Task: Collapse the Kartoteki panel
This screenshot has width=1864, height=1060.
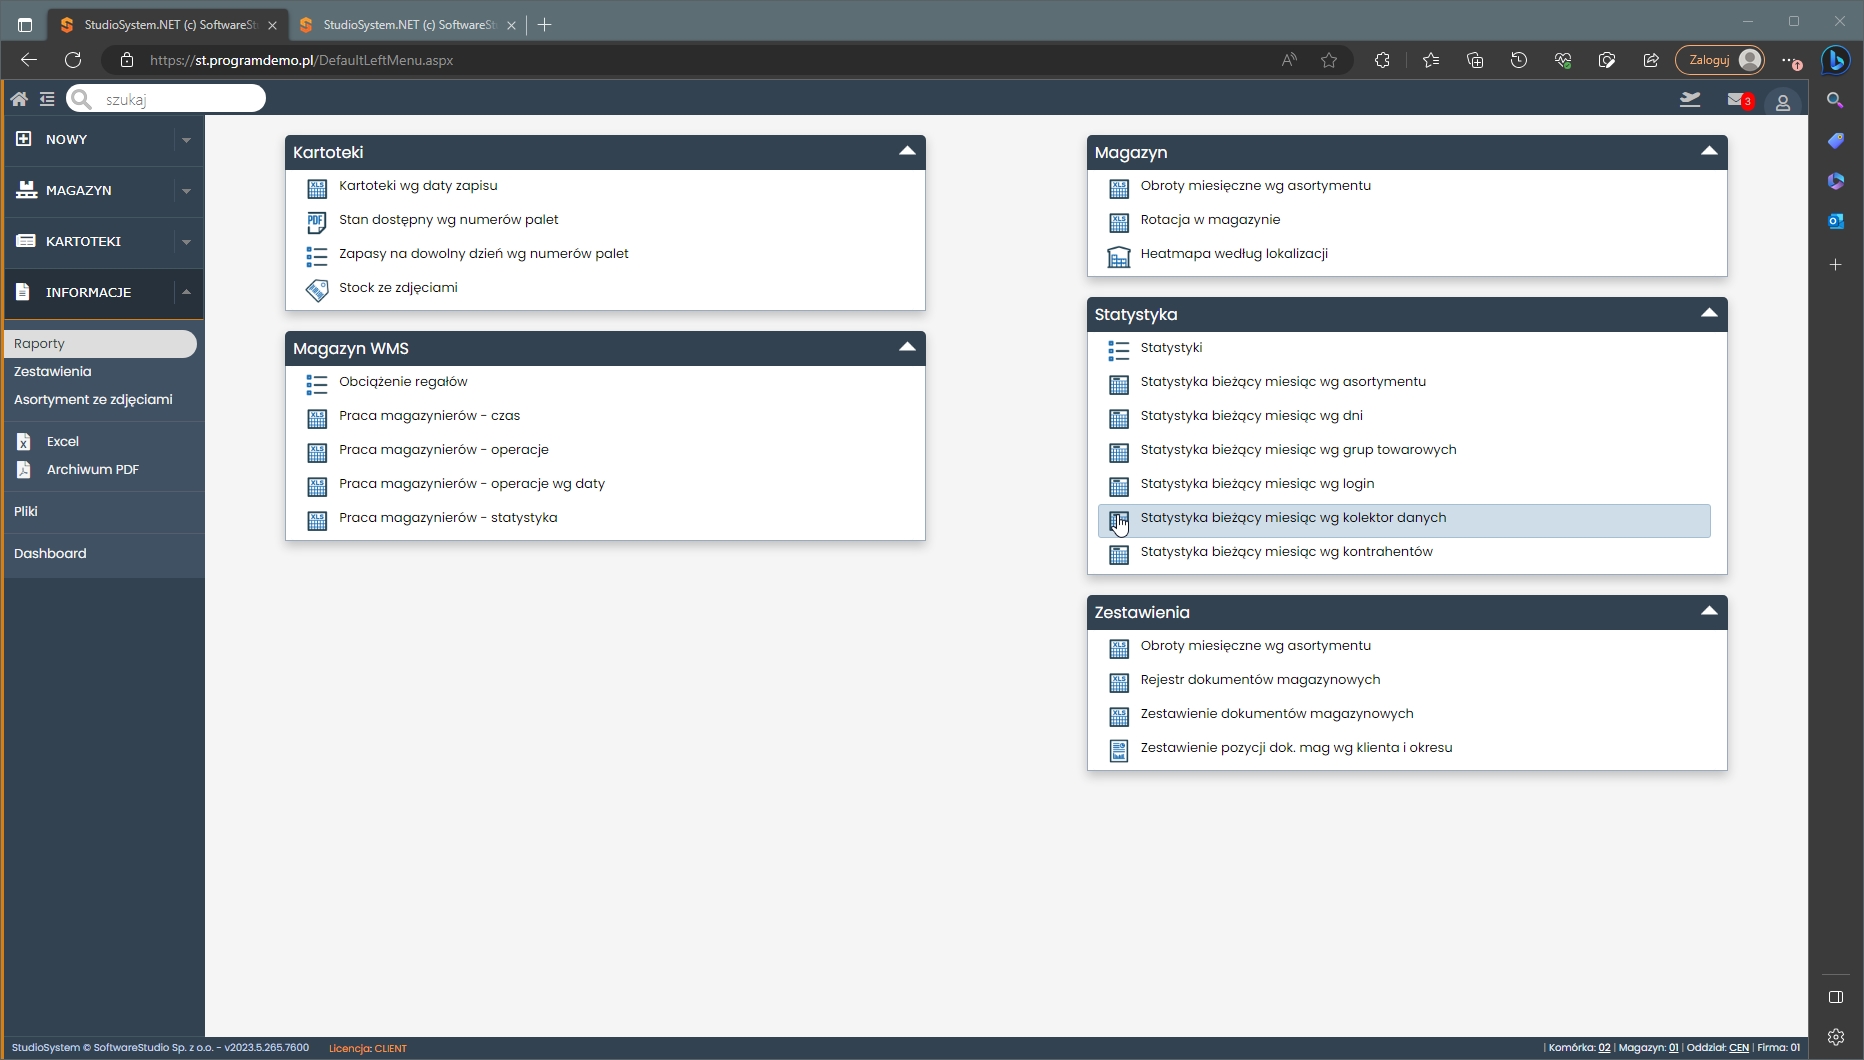Action: (x=907, y=152)
